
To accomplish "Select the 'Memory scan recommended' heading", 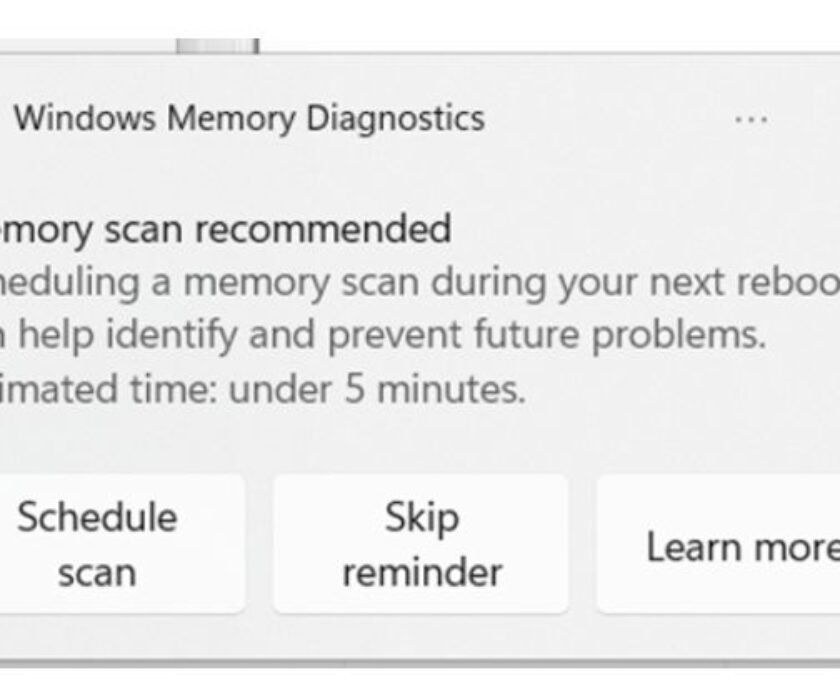I will point(225,229).
